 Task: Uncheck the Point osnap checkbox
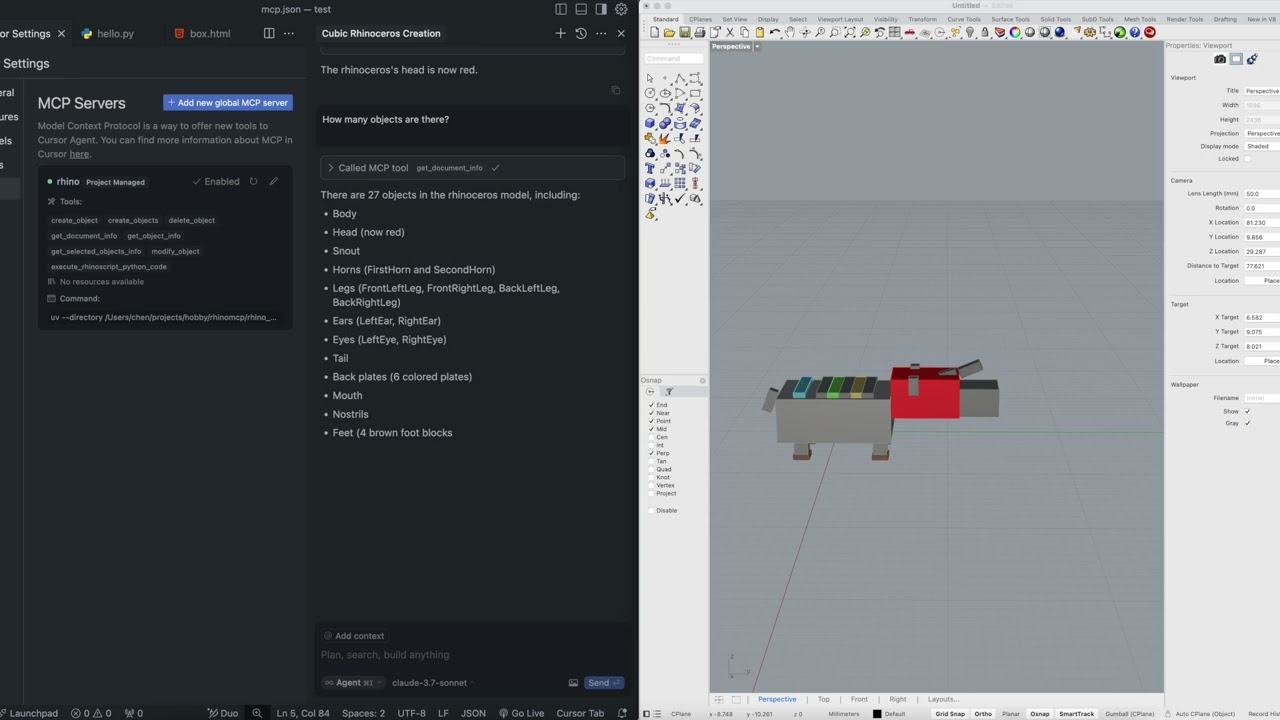651,421
